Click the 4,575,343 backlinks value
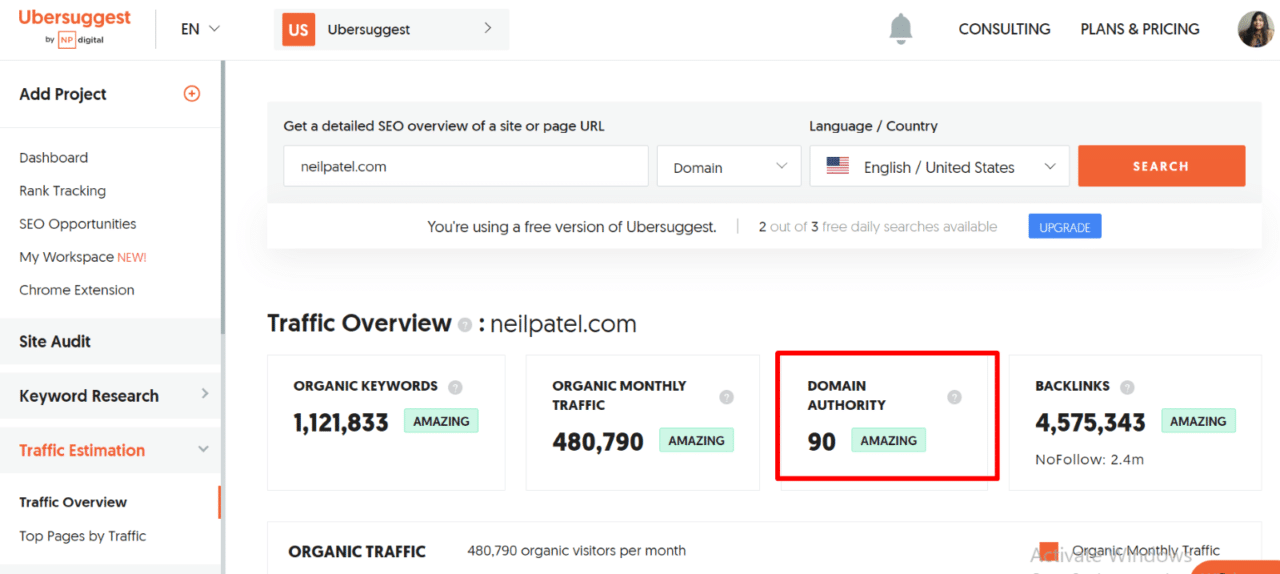The height and width of the screenshot is (574, 1280). click(1090, 423)
